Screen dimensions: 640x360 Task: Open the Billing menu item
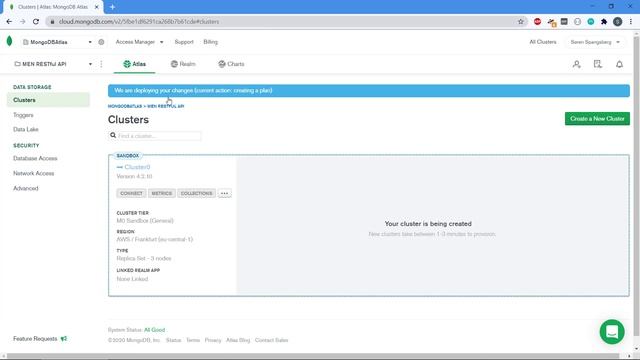(211, 42)
